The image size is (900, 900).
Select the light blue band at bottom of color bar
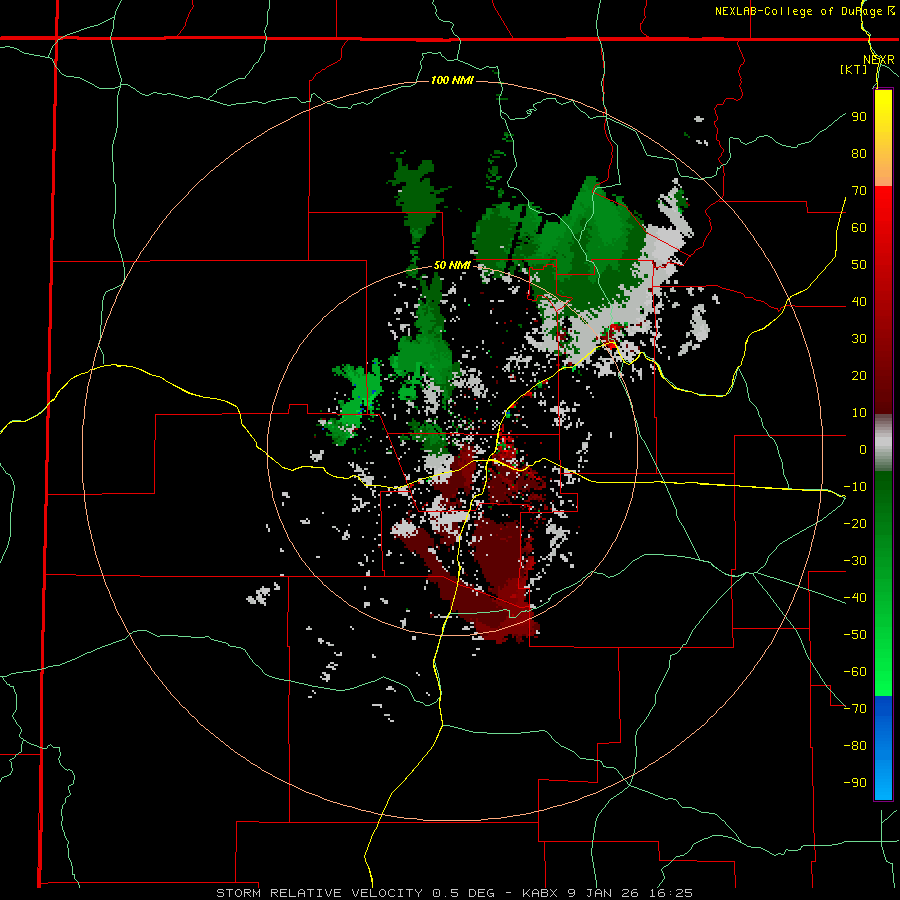coord(883,781)
